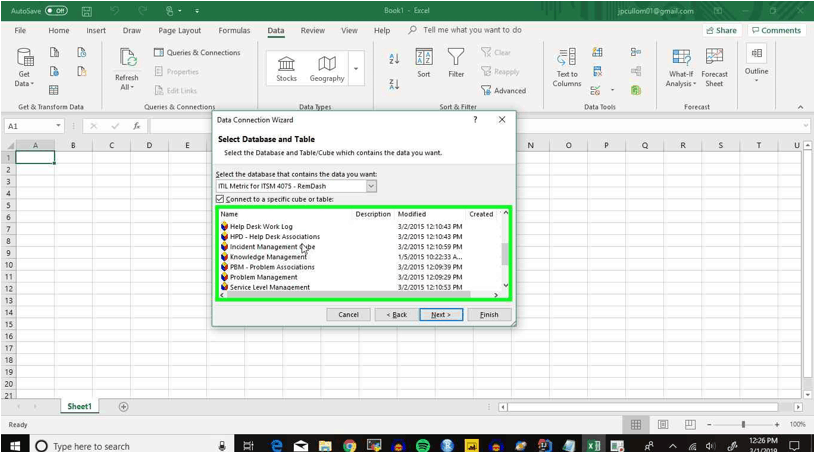Image resolution: width=814 pixels, height=452 pixels.
Task: Click the Next button in wizard
Action: pyautogui.click(x=441, y=314)
